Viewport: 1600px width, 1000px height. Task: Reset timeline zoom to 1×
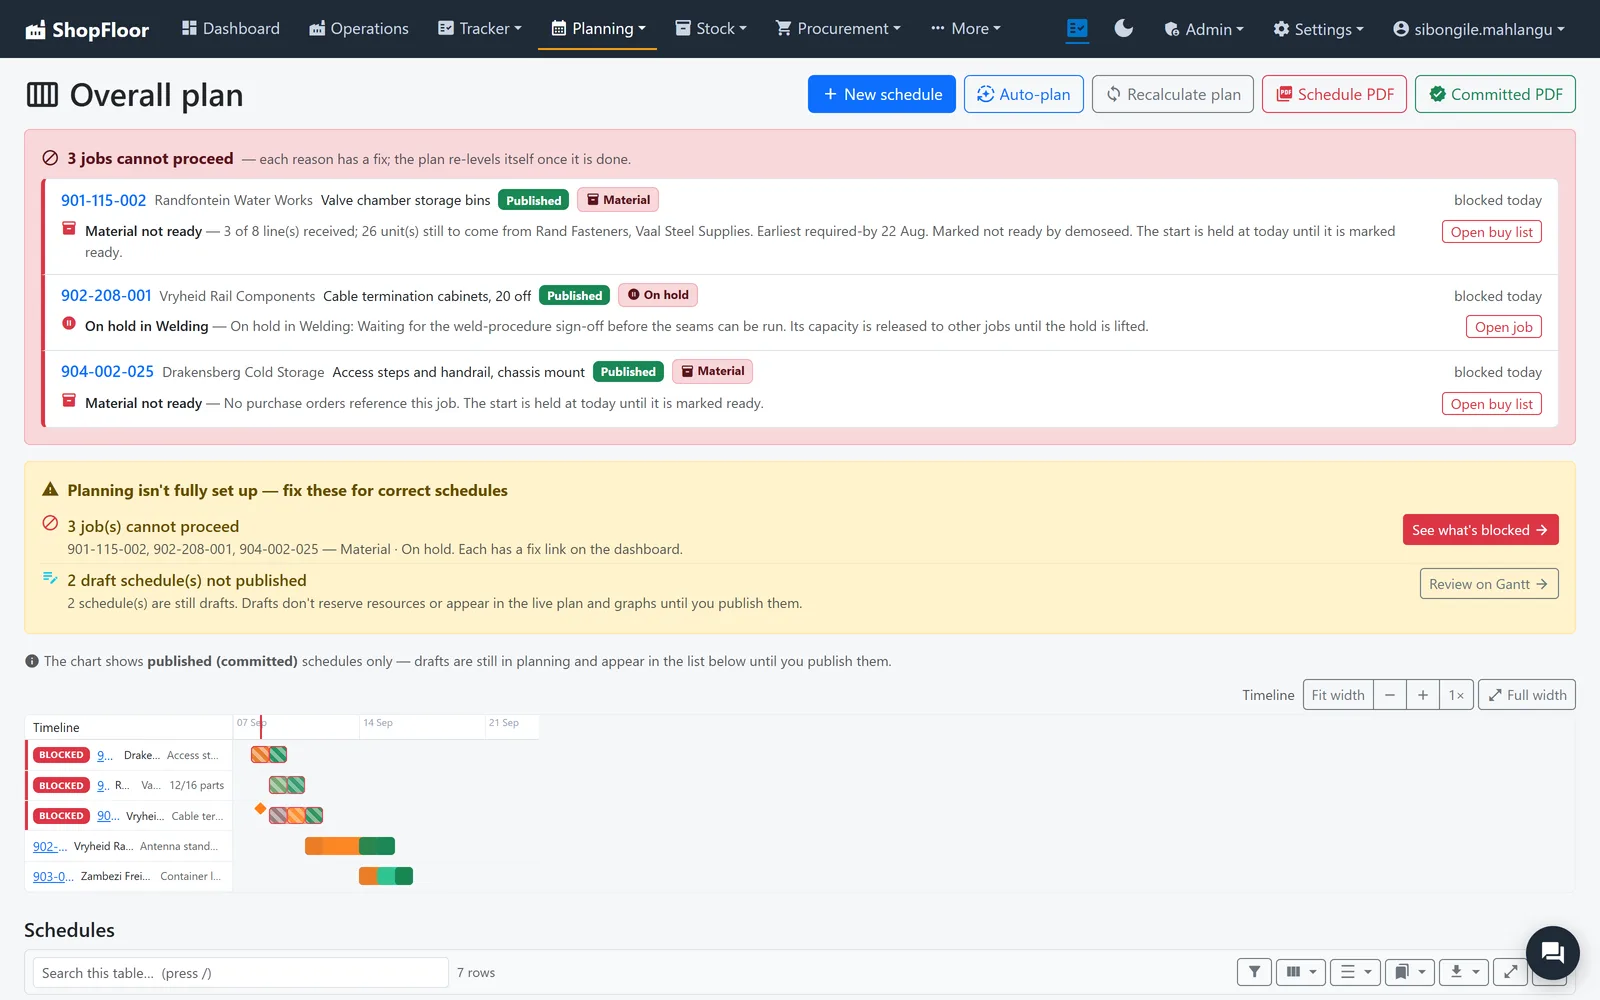(1456, 695)
